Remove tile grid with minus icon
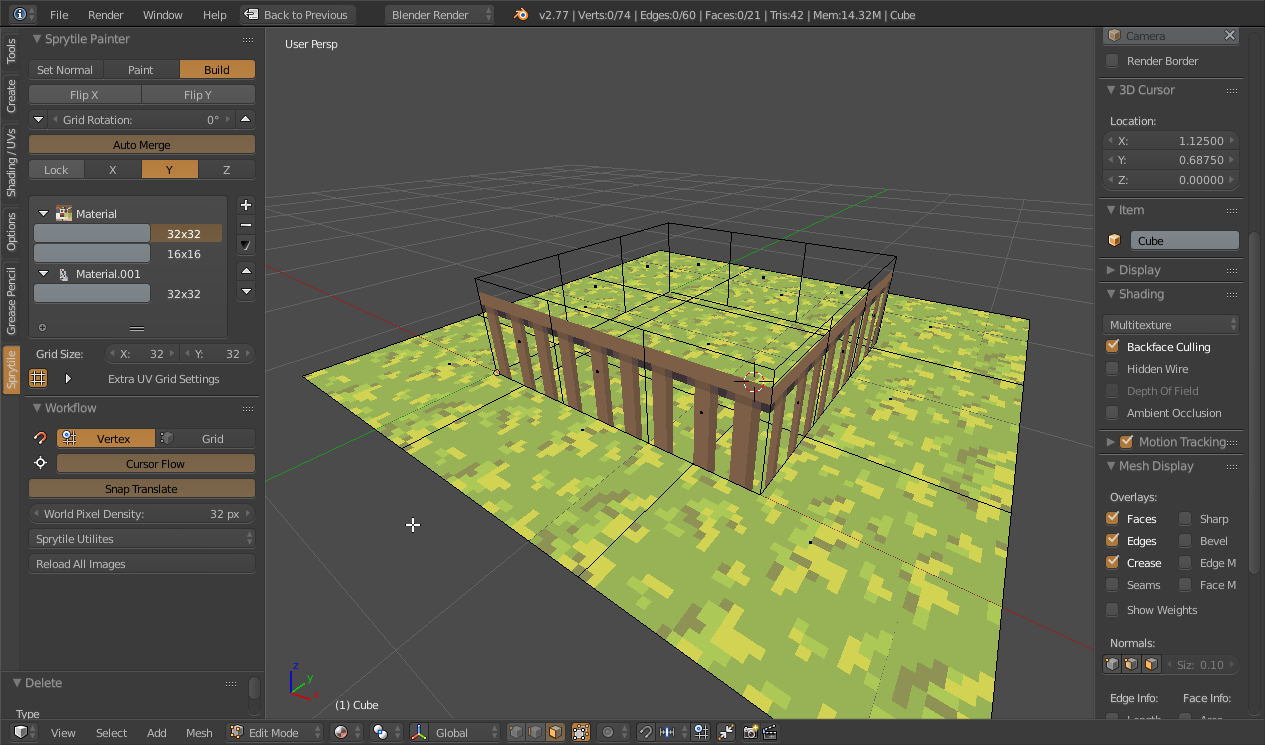The image size is (1265, 745). click(x=246, y=225)
